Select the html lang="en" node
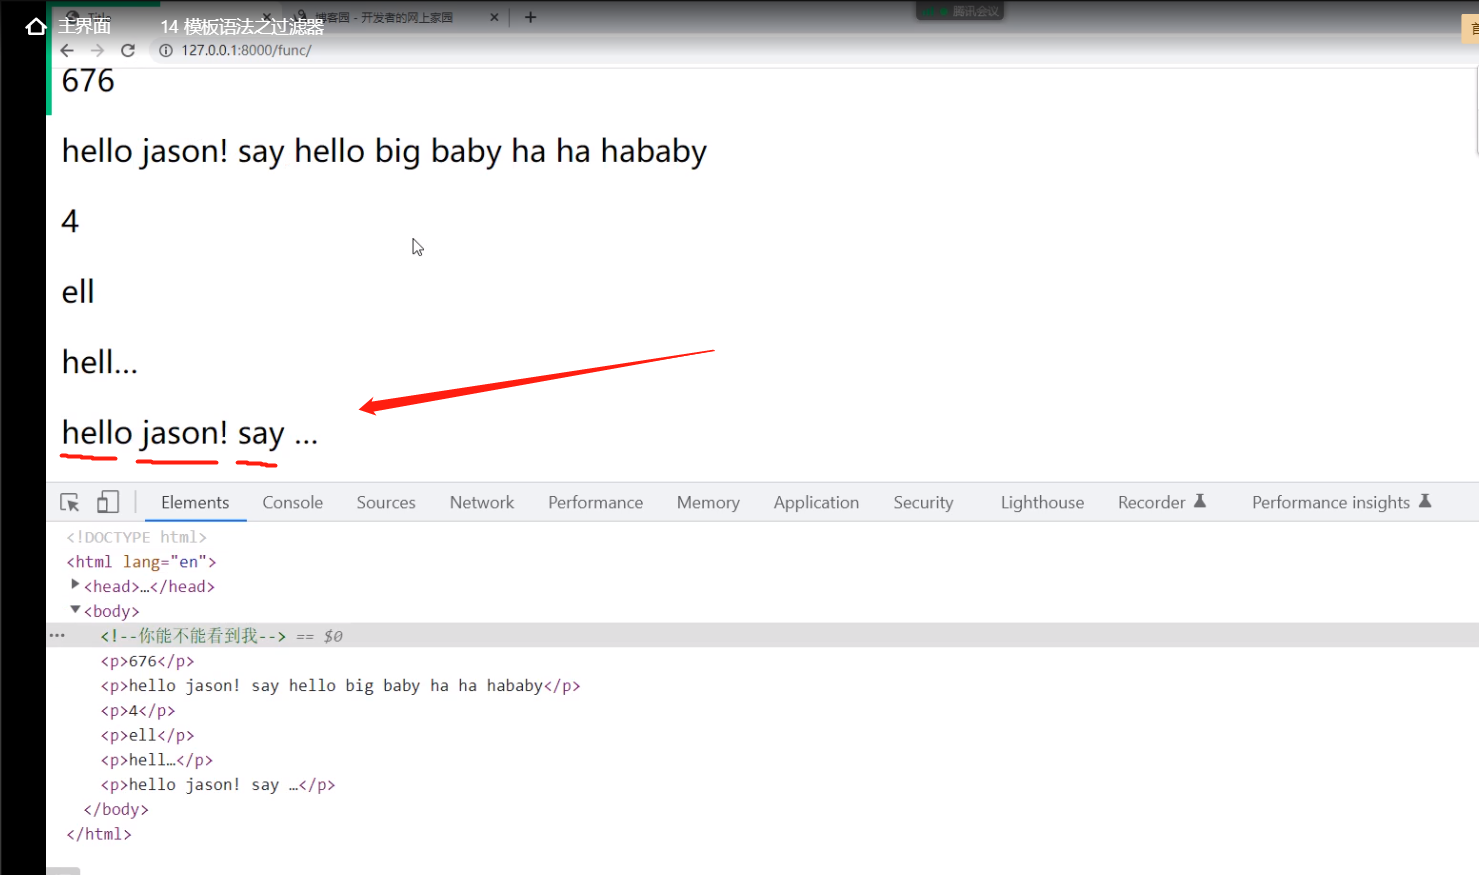Viewport: 1479px width, 875px height. (141, 562)
